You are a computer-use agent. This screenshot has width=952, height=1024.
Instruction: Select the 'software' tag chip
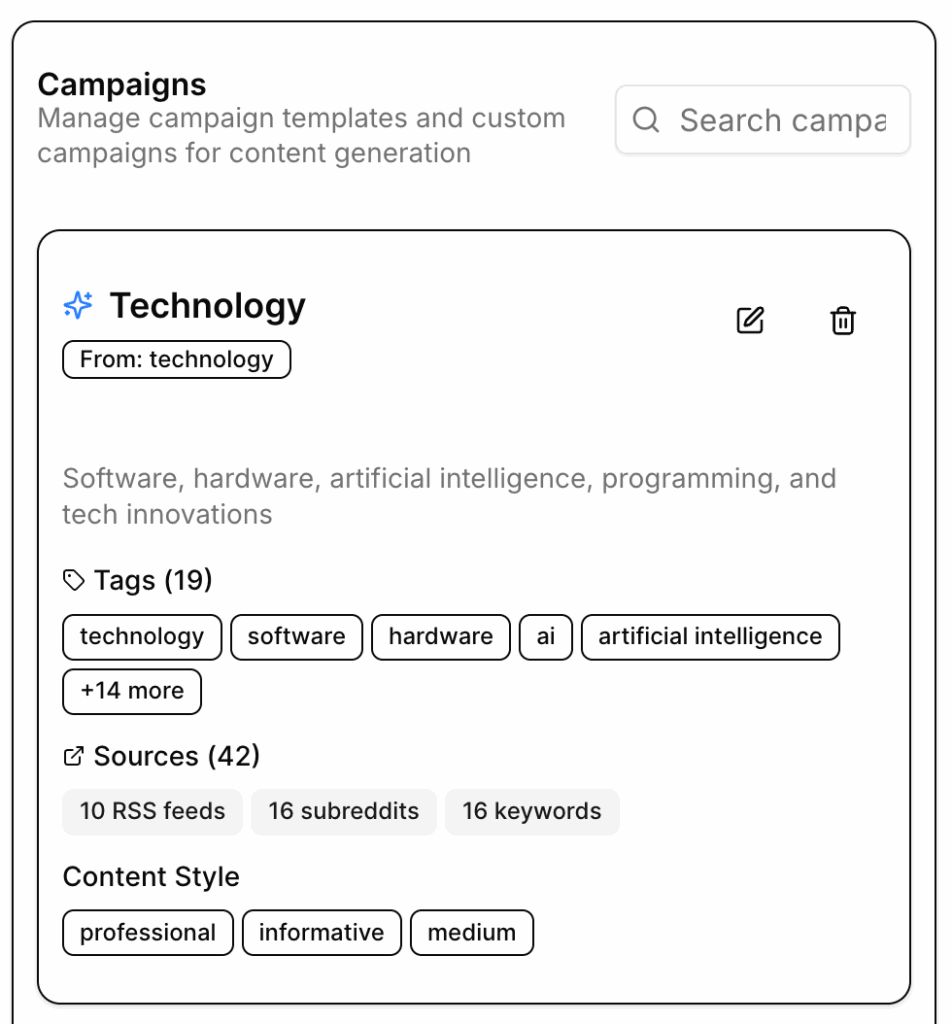click(296, 637)
